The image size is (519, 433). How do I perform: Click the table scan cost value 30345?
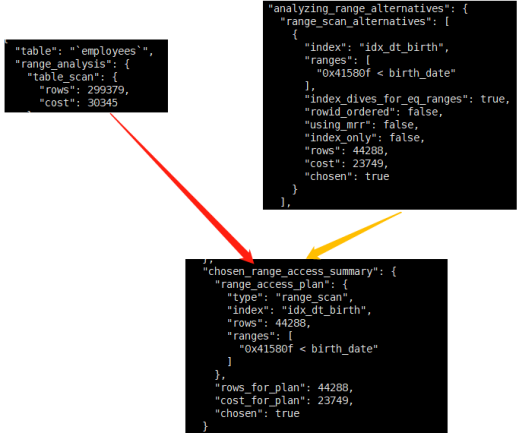pos(102,103)
